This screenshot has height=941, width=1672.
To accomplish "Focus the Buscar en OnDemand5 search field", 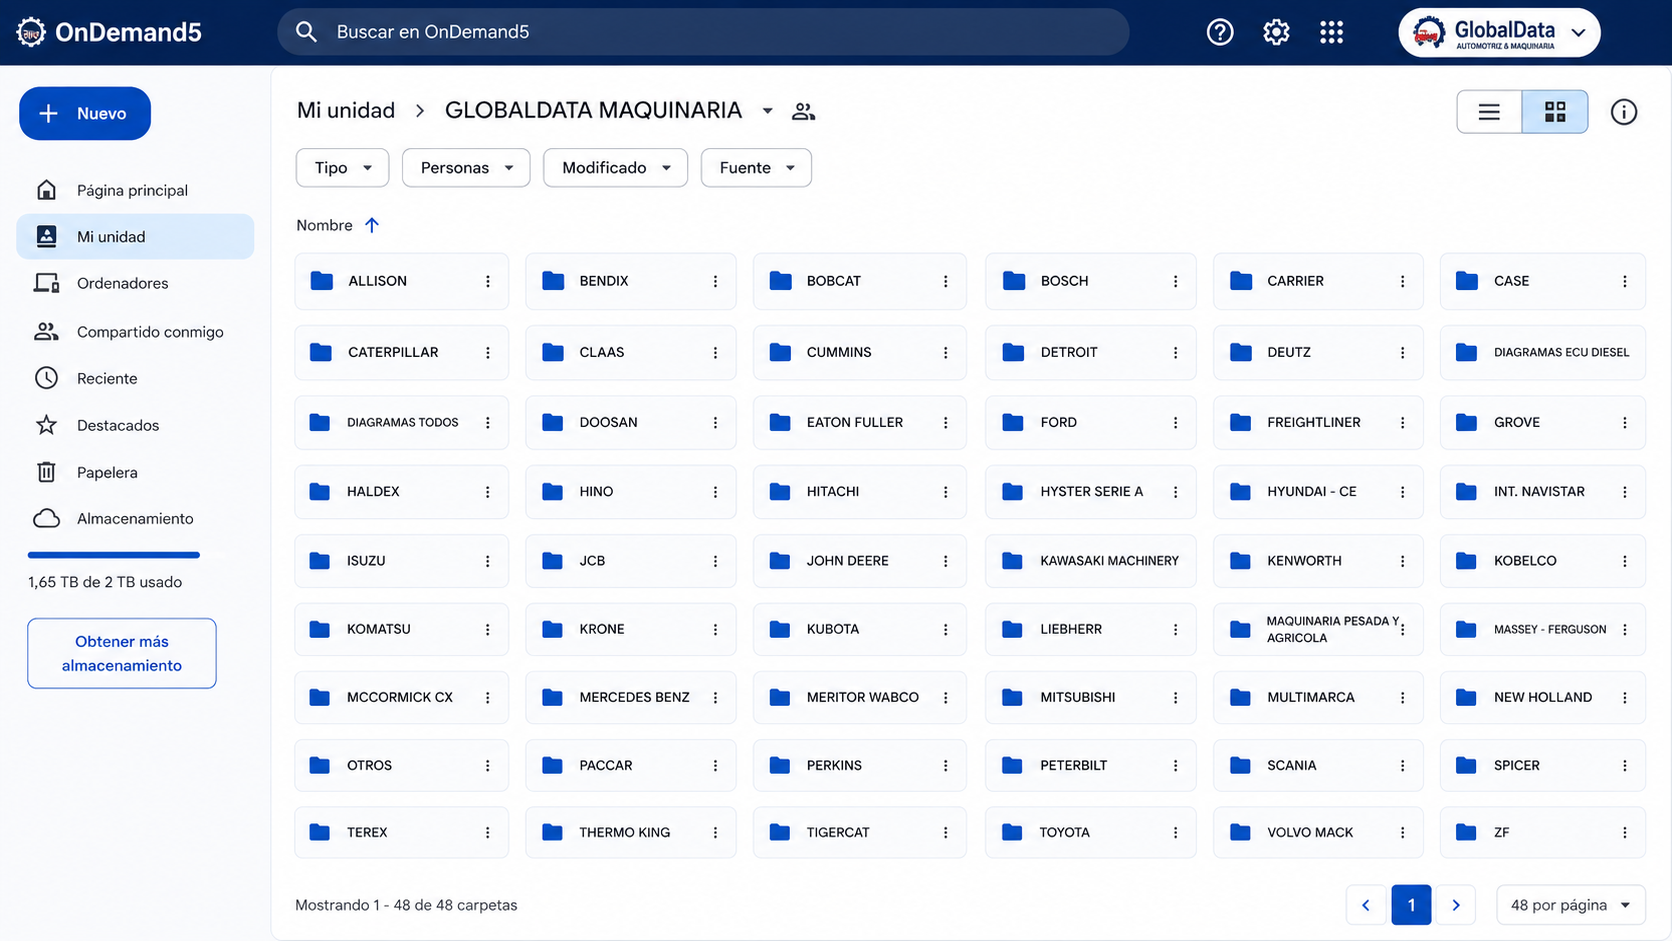I will point(703,32).
